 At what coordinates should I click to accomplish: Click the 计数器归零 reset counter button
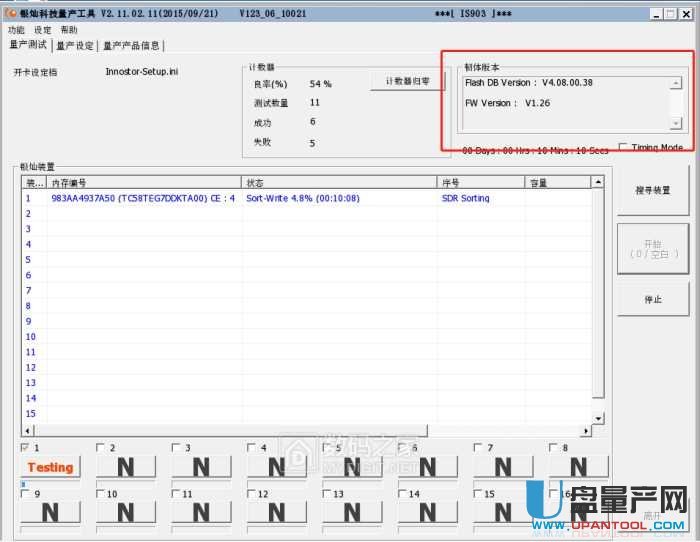407,81
